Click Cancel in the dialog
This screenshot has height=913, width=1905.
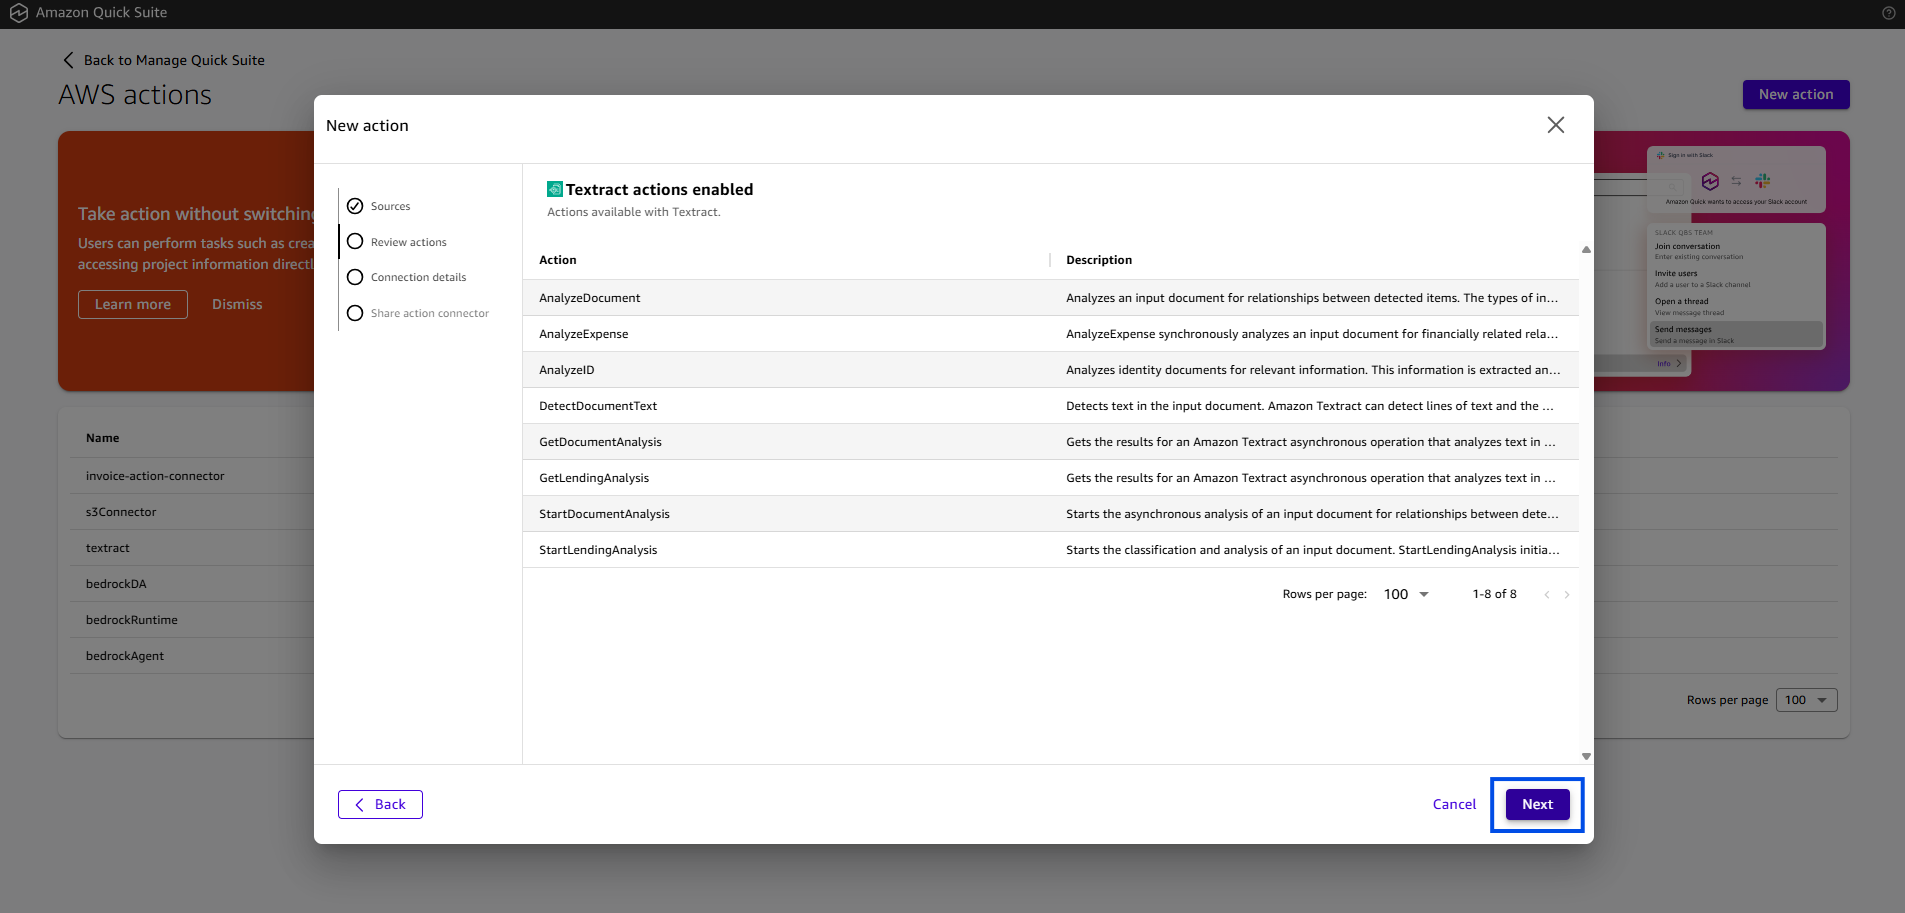pyautogui.click(x=1454, y=804)
